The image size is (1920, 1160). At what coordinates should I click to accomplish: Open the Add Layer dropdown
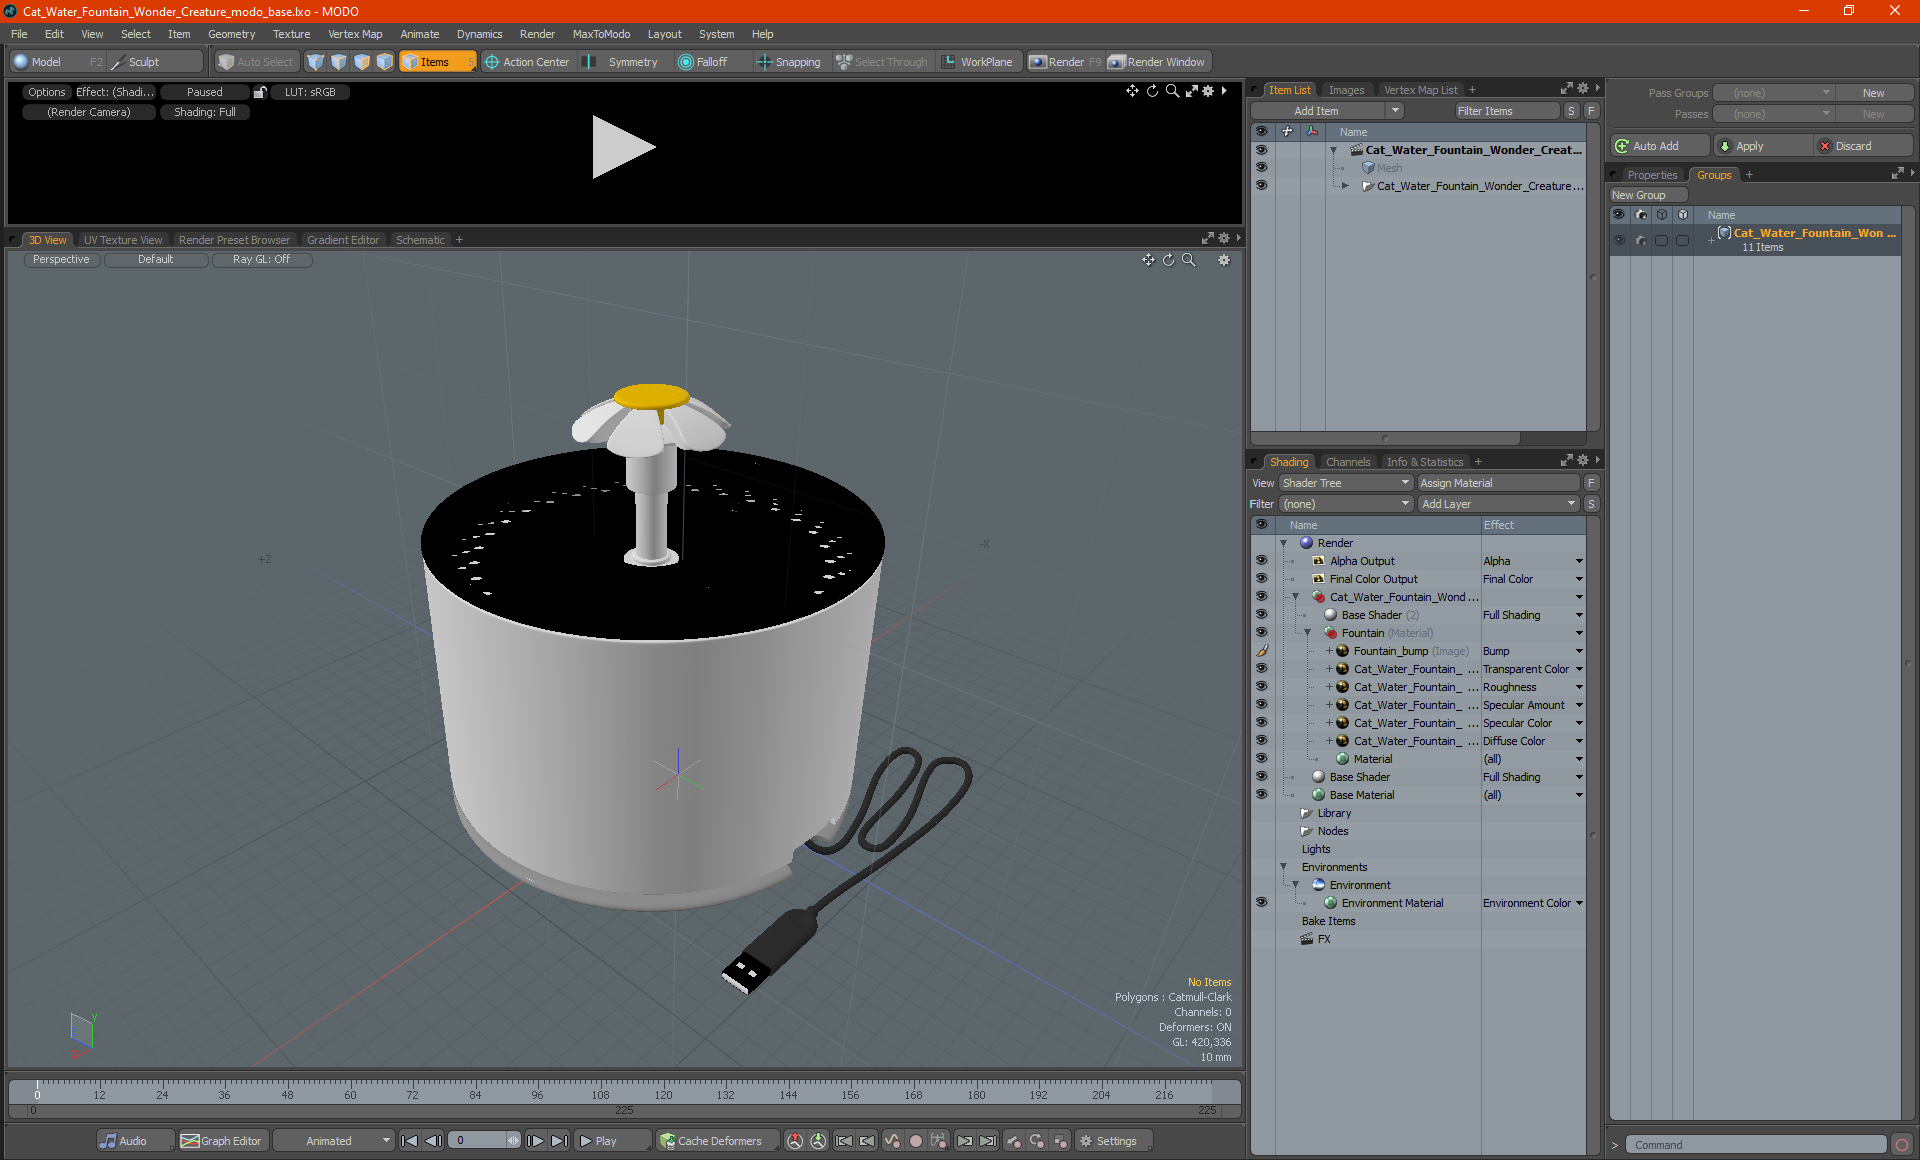1498,504
